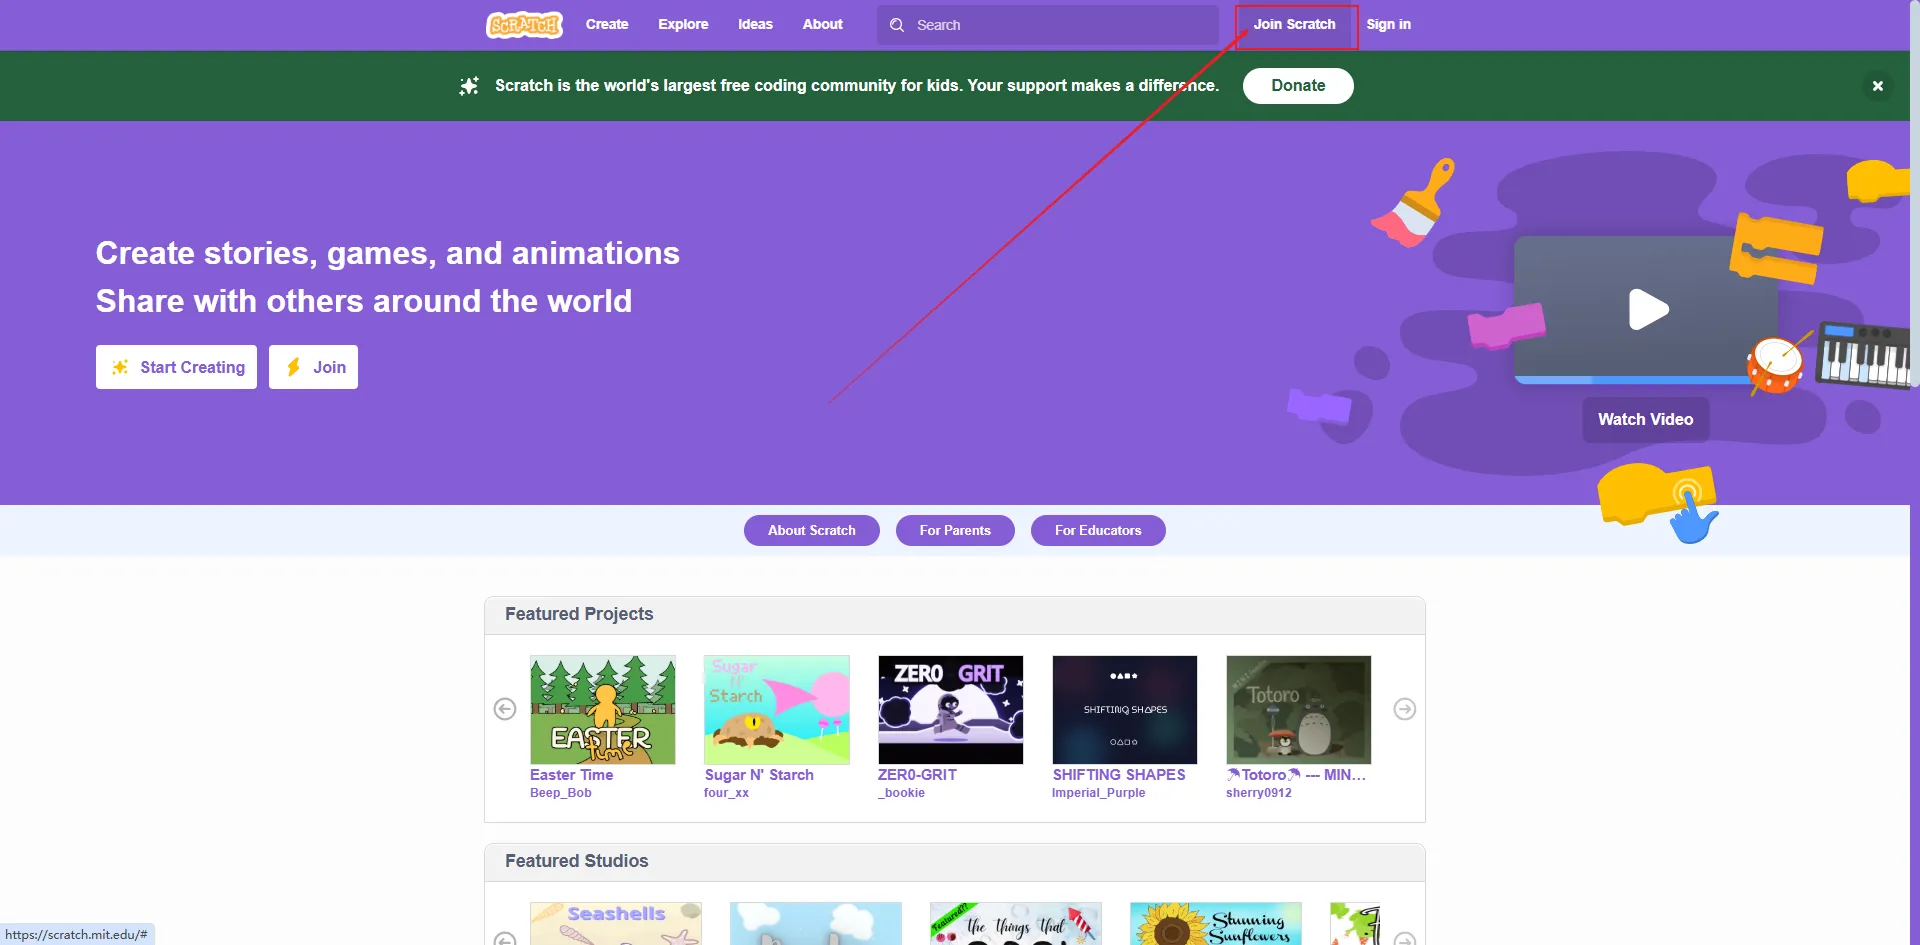This screenshot has width=1920, height=945.
Task: Open the Stunning Sunflowers studio thumbnail
Action: tap(1216, 924)
